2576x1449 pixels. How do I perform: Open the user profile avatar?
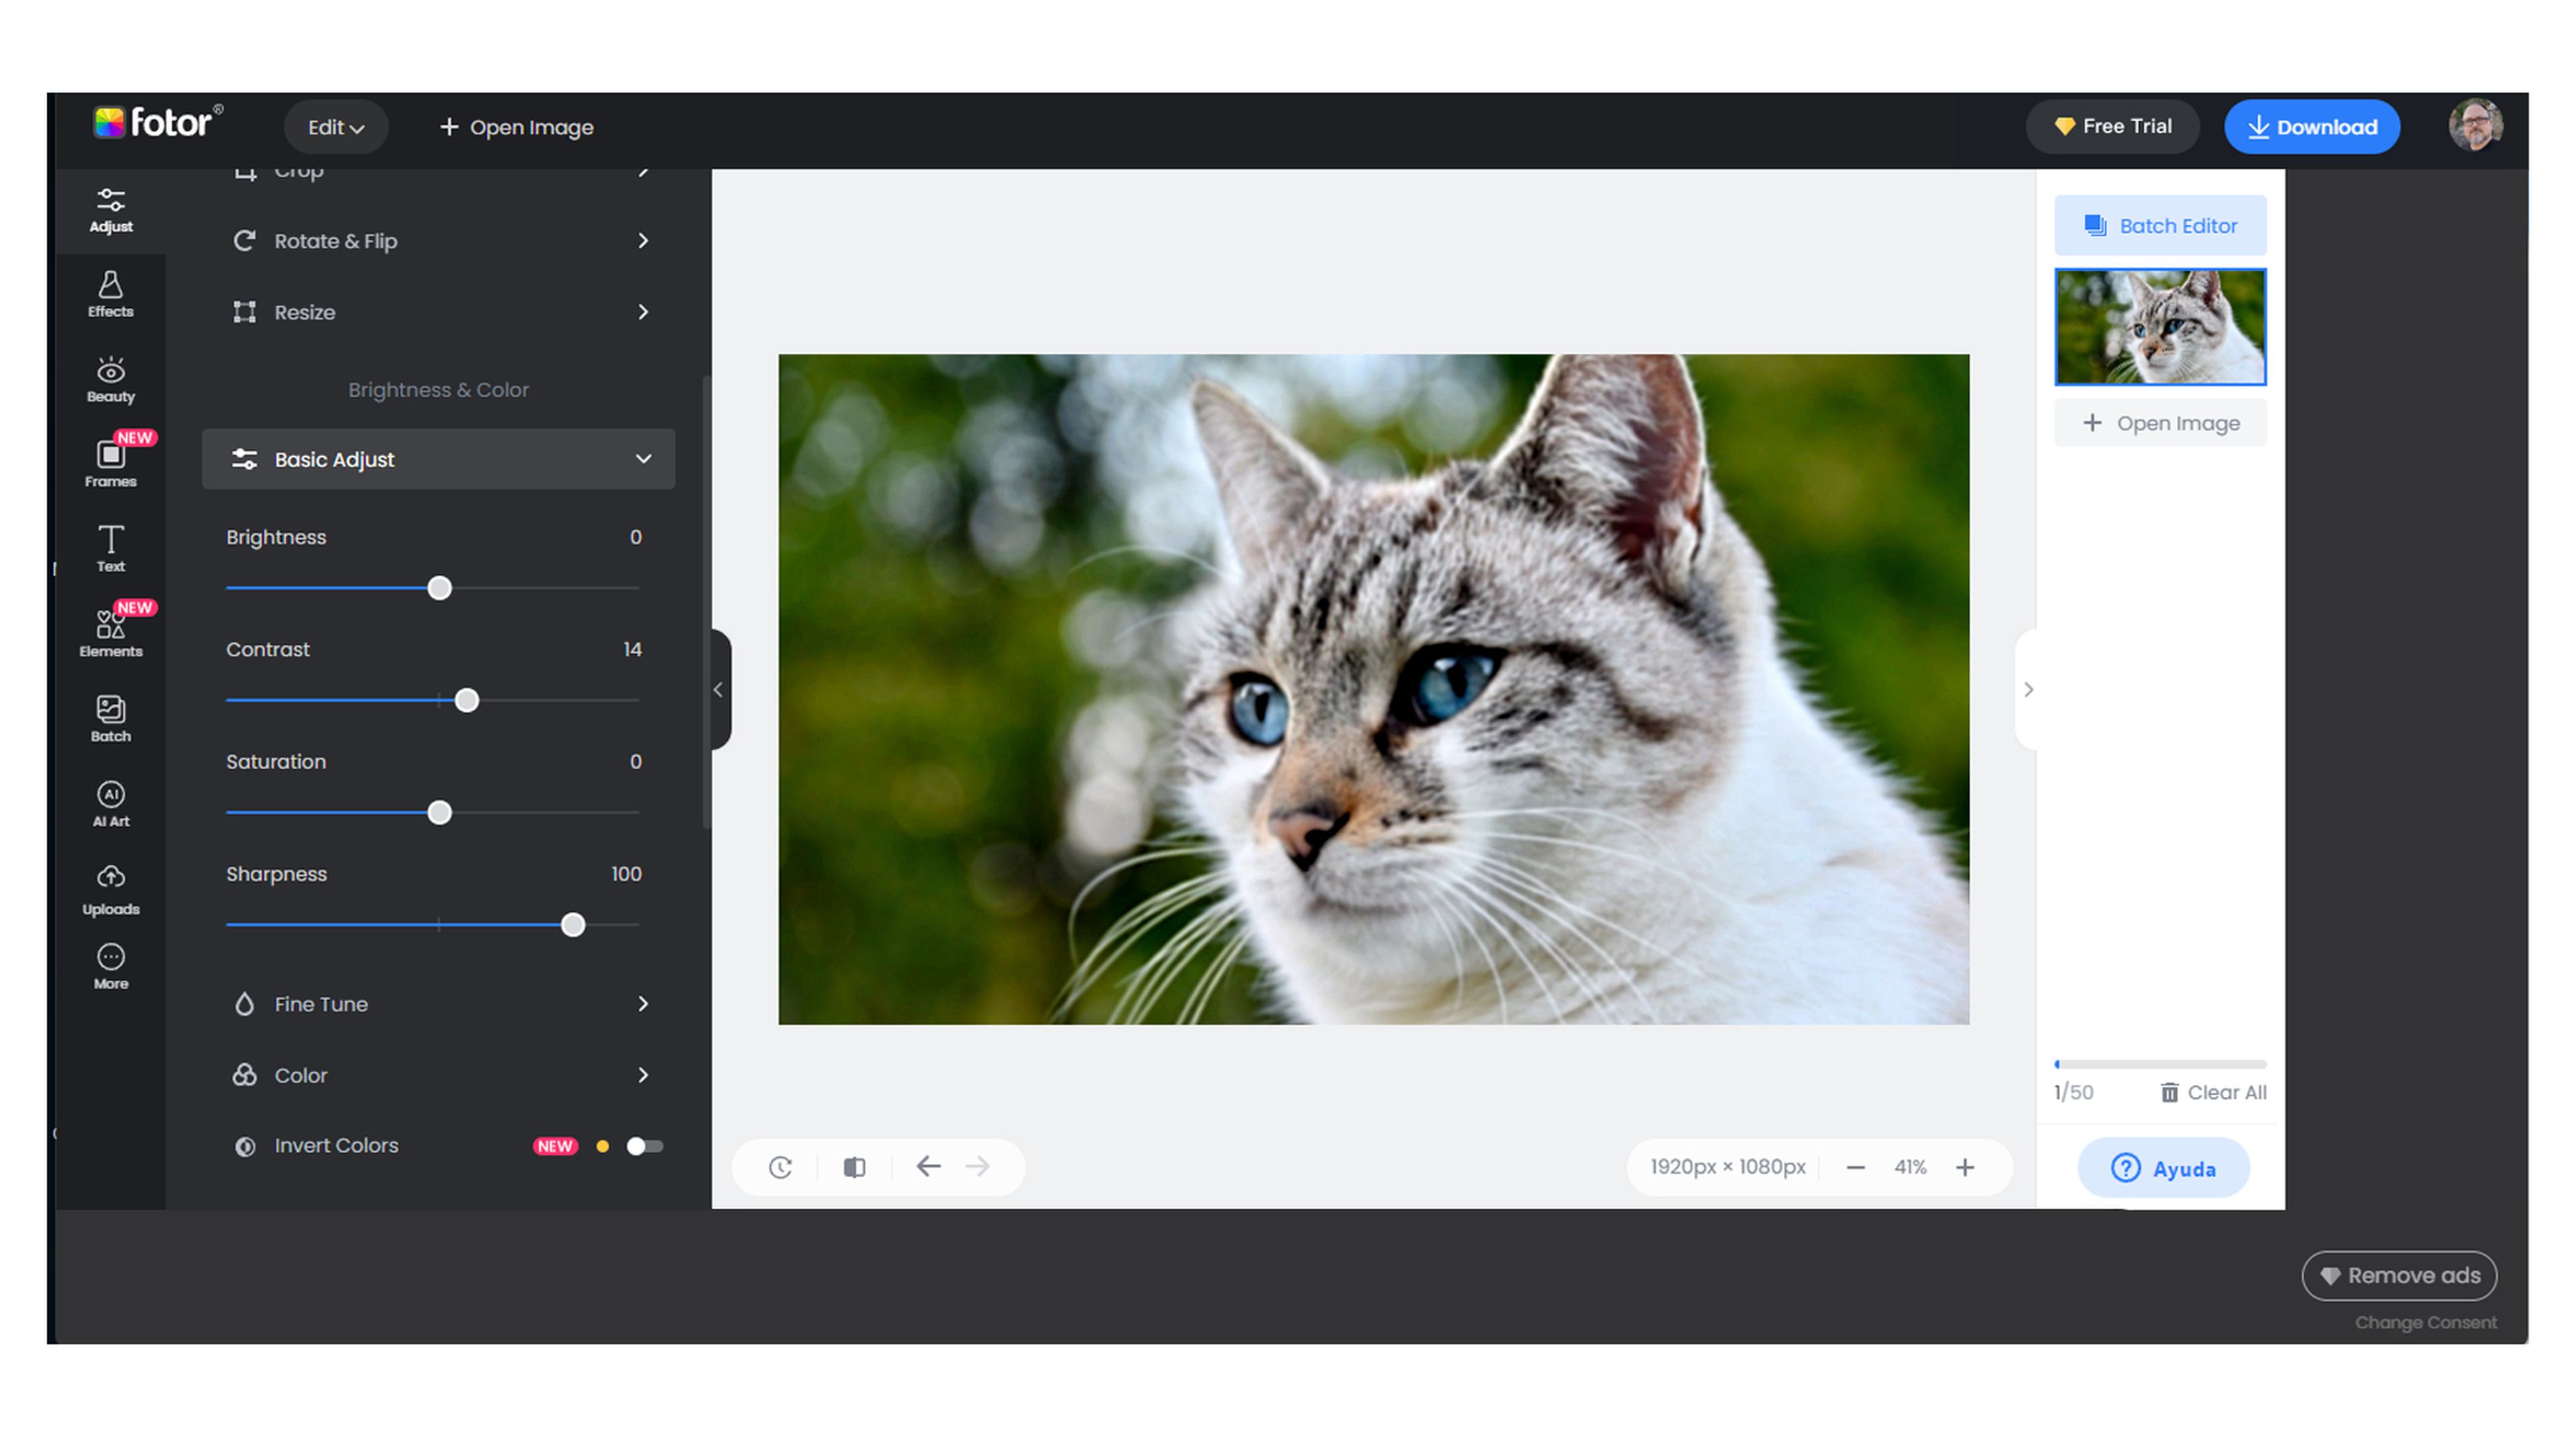[2475, 126]
